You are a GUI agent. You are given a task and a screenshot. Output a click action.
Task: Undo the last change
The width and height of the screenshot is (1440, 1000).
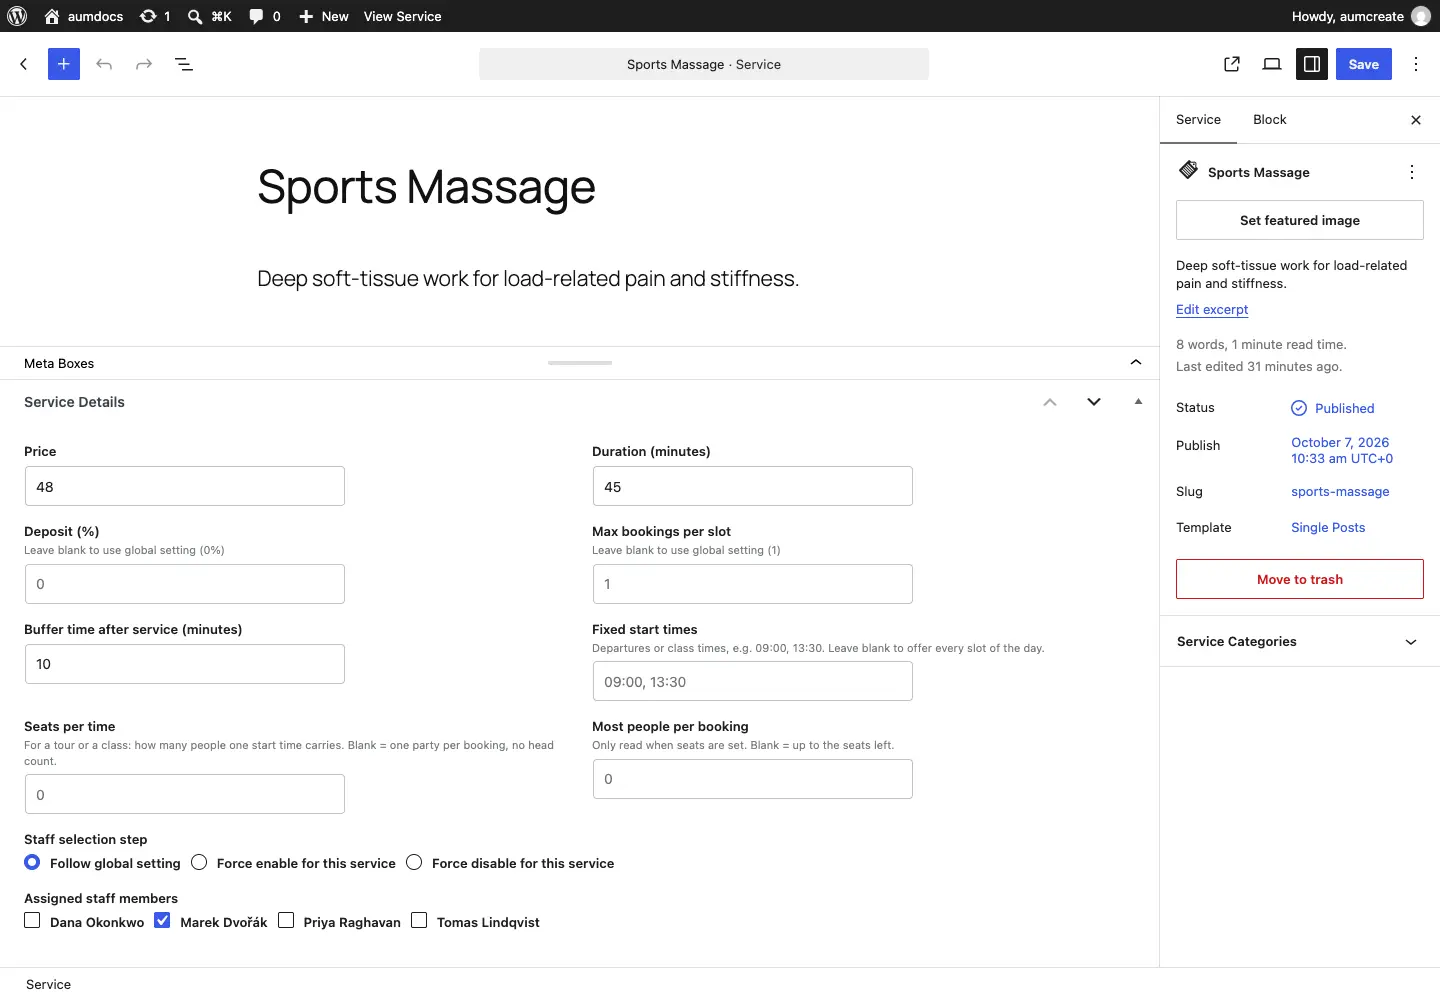pos(104,64)
